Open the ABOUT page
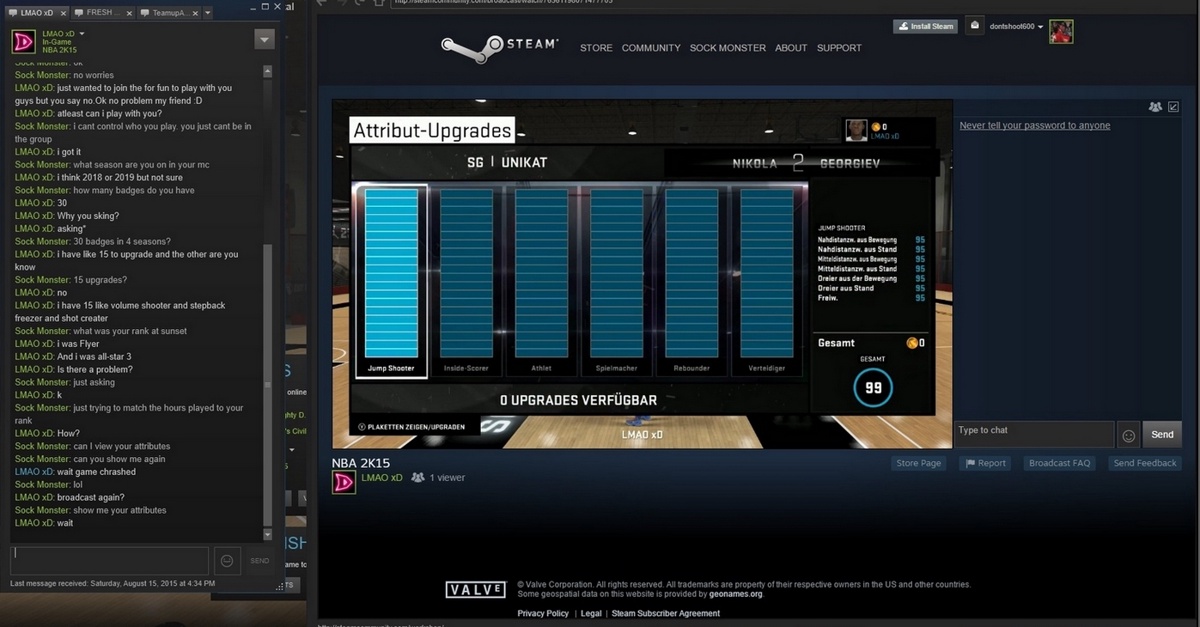Viewport: 1200px width, 627px height. point(791,48)
